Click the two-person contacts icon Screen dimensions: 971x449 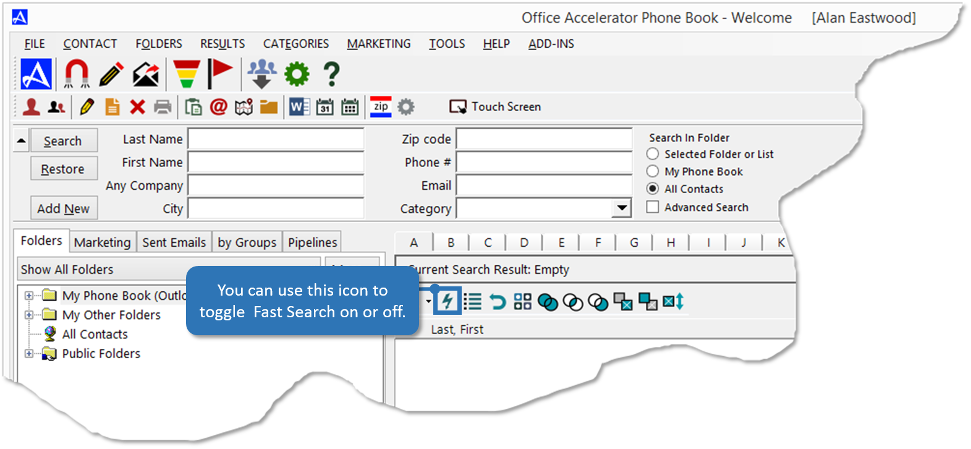(x=56, y=107)
